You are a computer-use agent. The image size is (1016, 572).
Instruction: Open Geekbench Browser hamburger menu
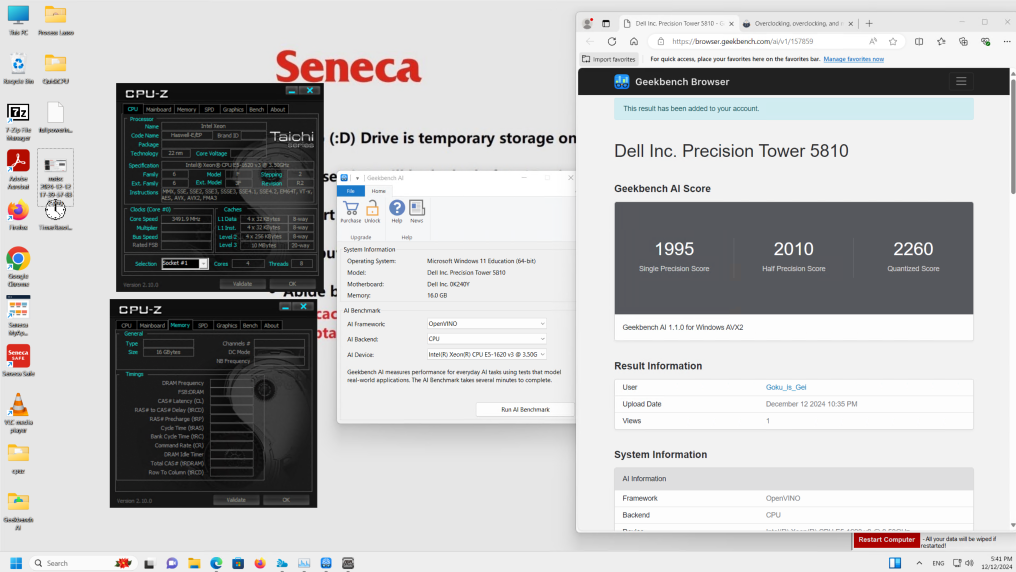(x=961, y=82)
